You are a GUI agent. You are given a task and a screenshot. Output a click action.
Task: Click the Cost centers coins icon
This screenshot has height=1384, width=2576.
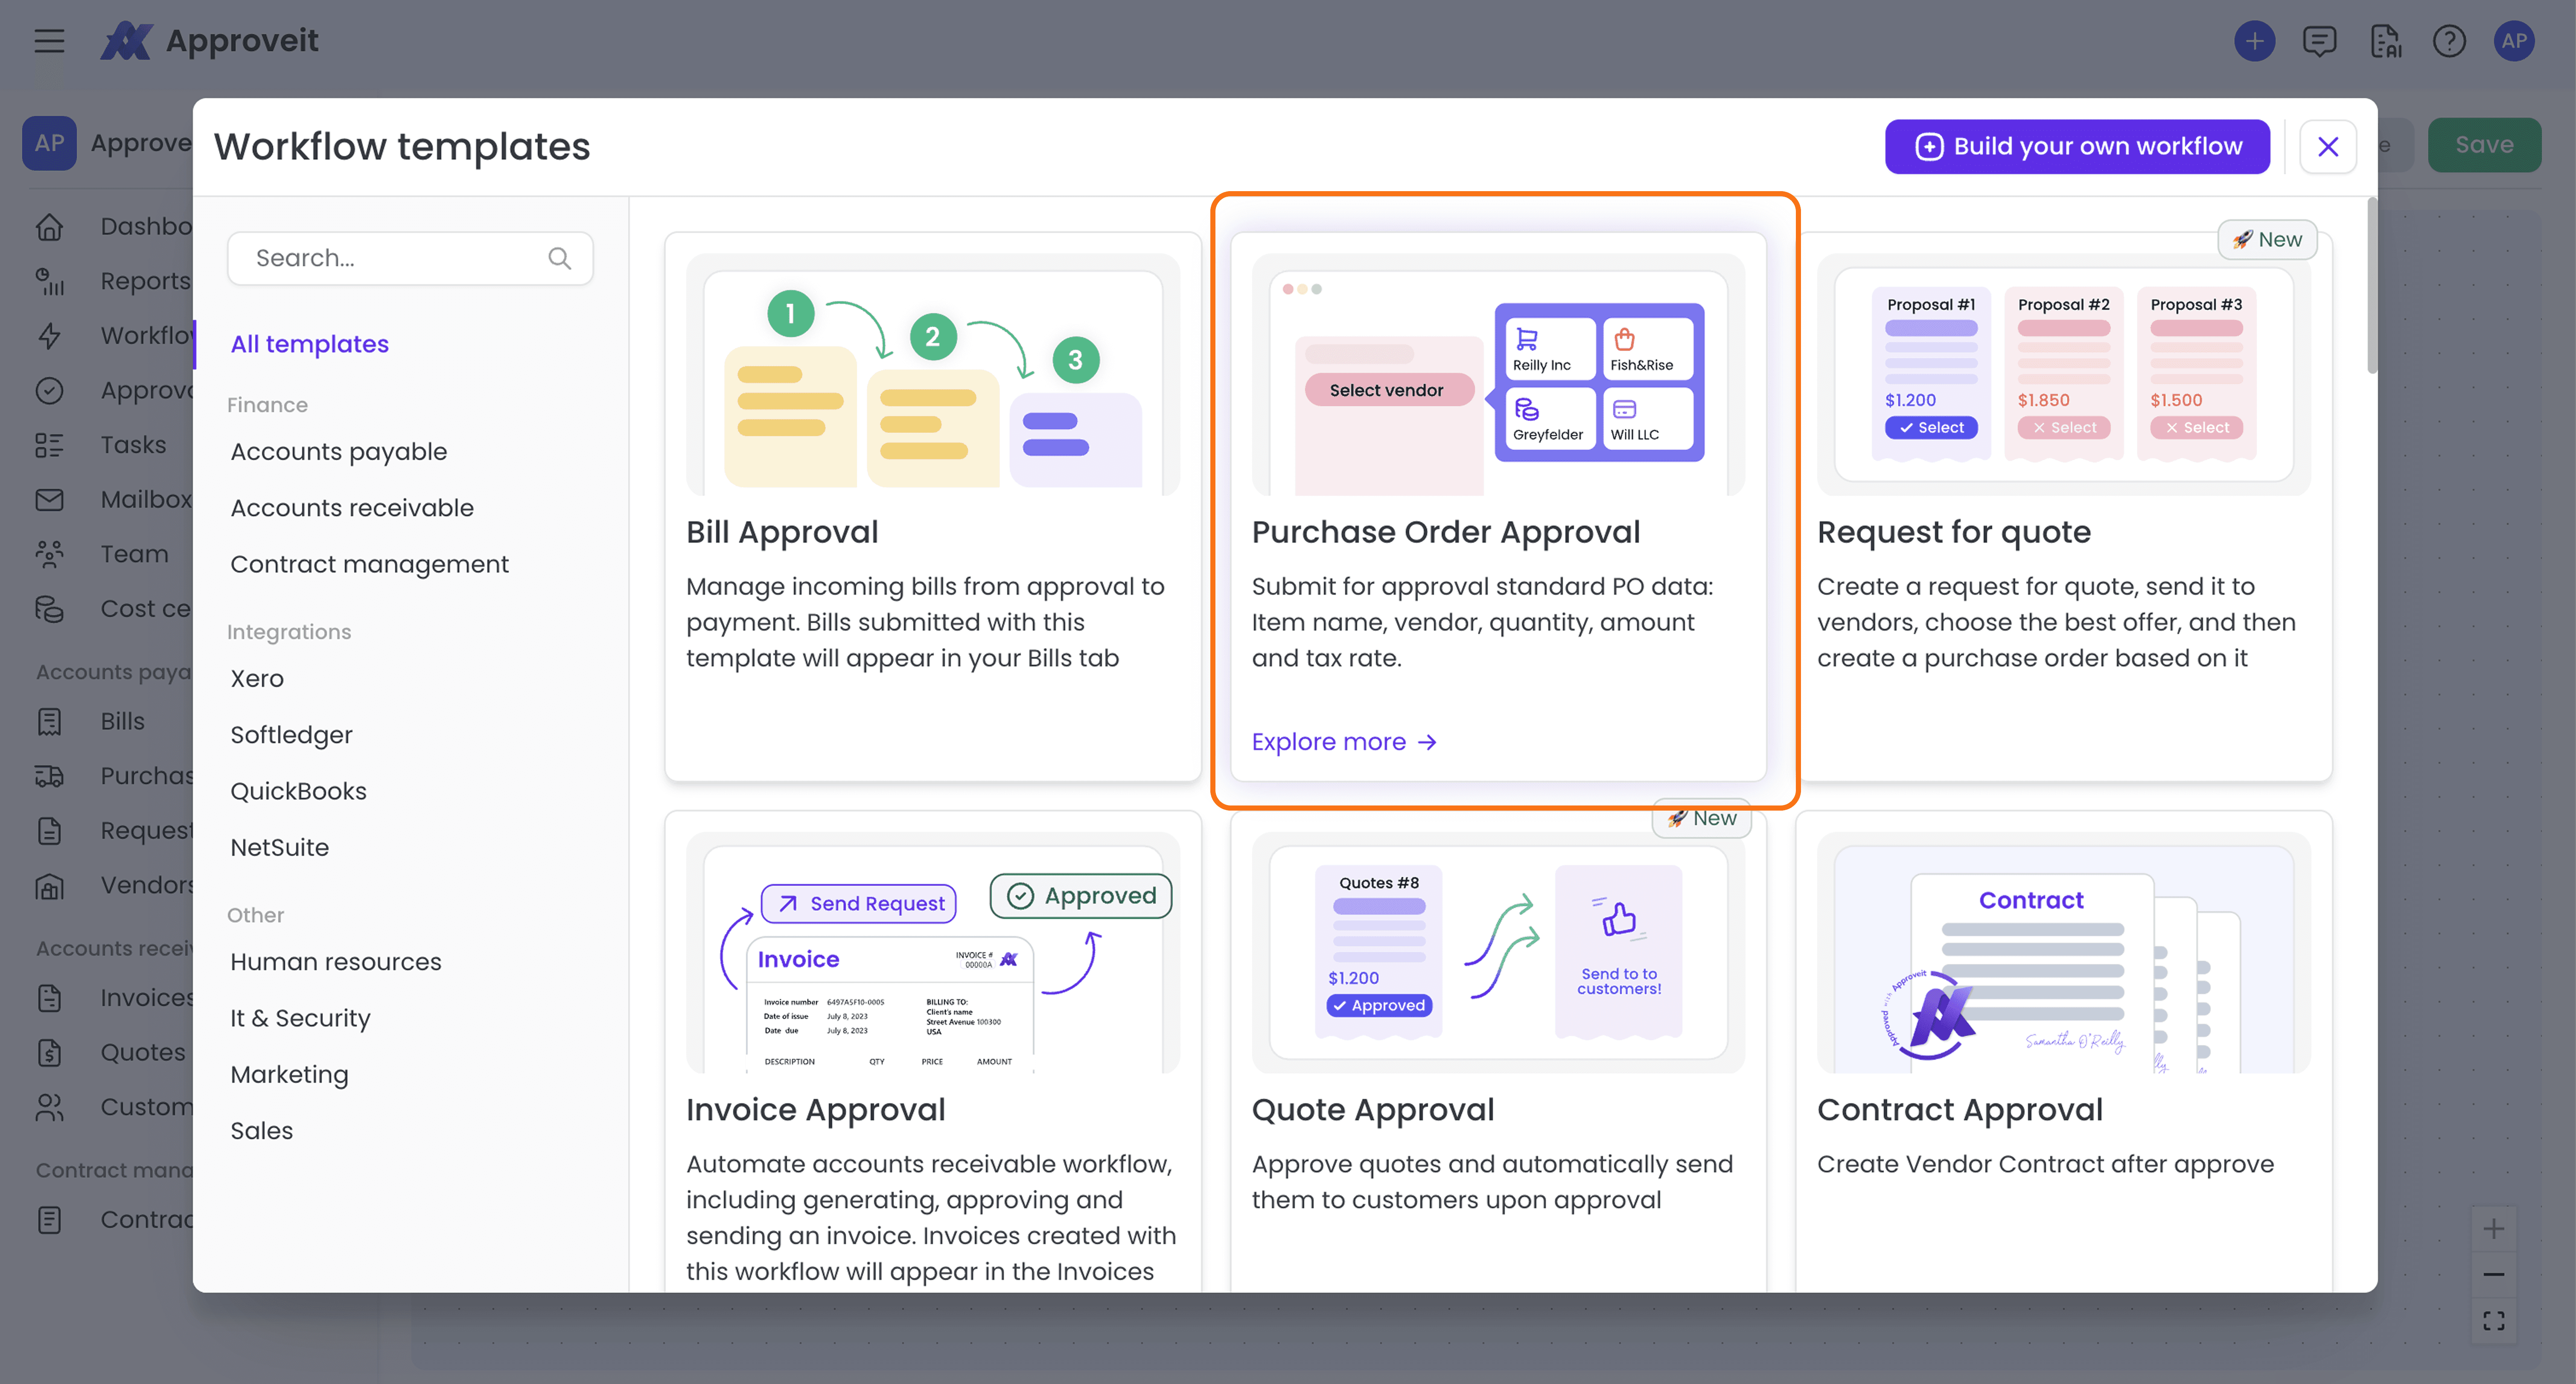(49, 609)
